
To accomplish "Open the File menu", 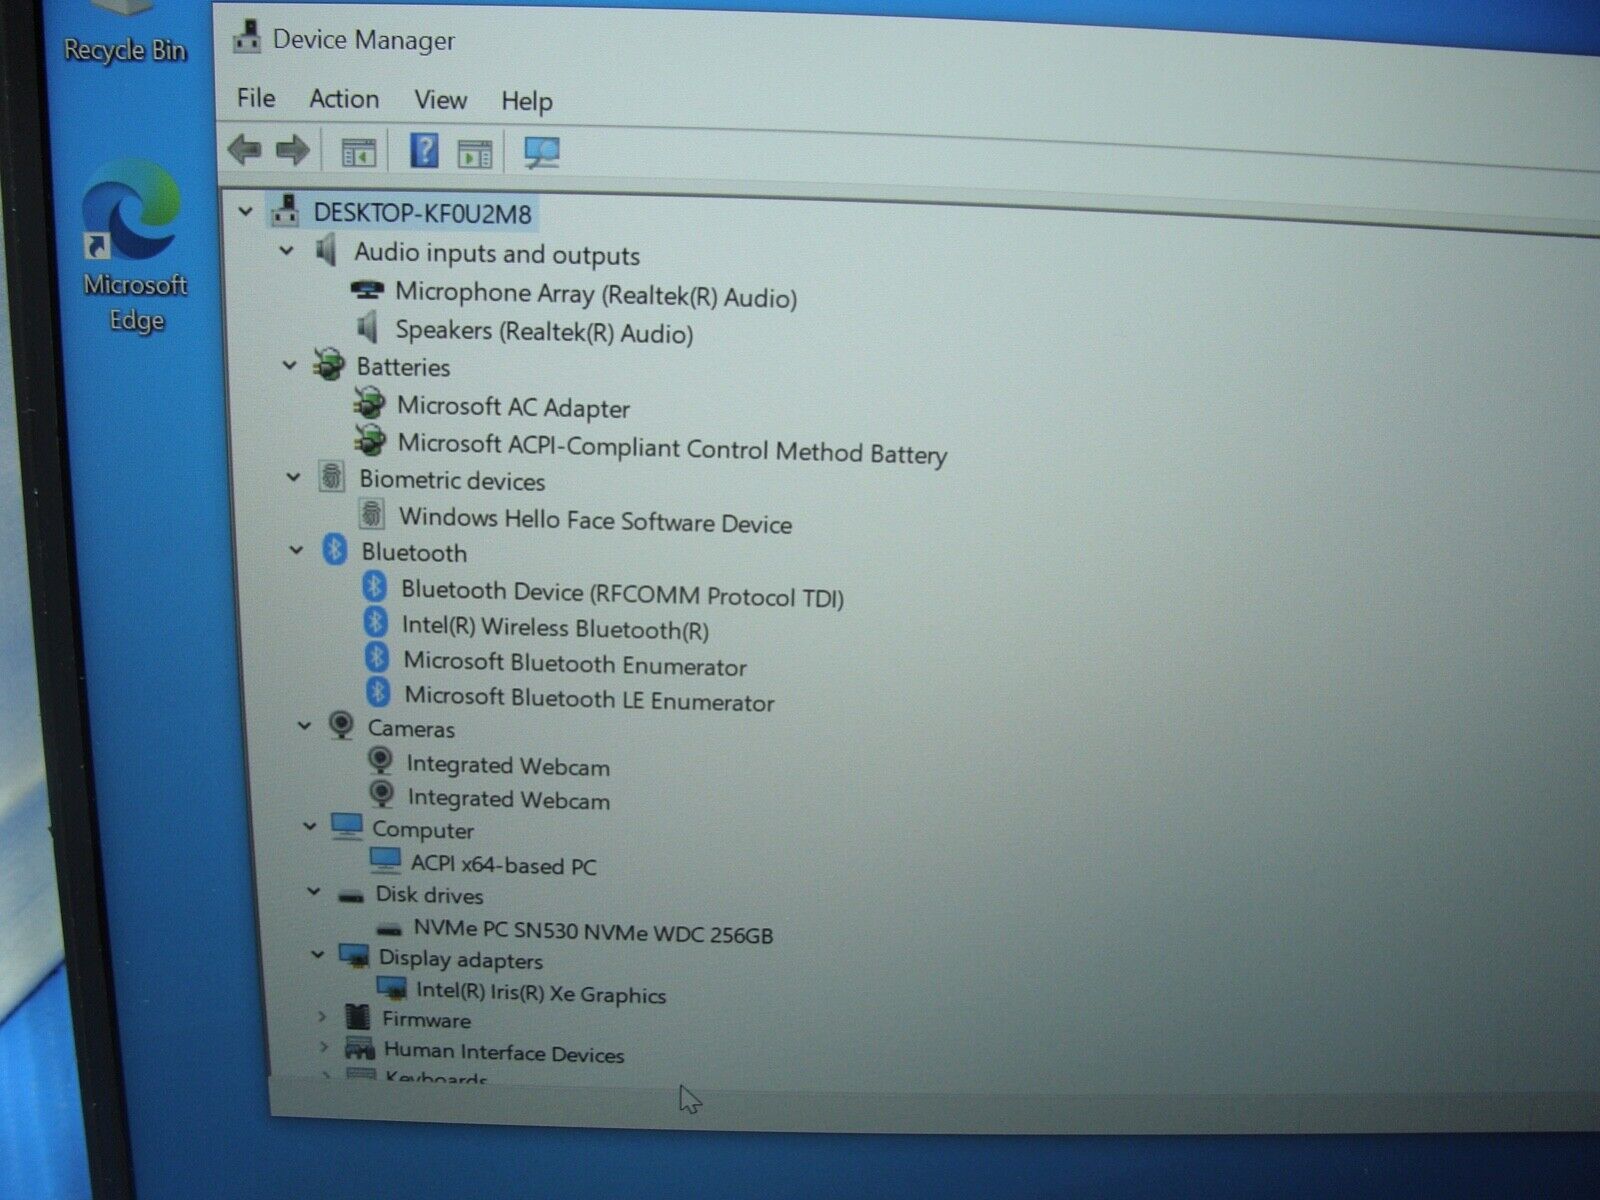I will point(256,98).
